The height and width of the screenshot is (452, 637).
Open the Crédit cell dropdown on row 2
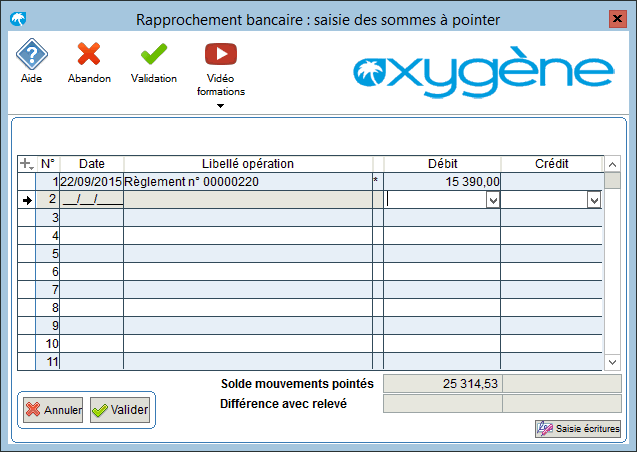point(594,200)
